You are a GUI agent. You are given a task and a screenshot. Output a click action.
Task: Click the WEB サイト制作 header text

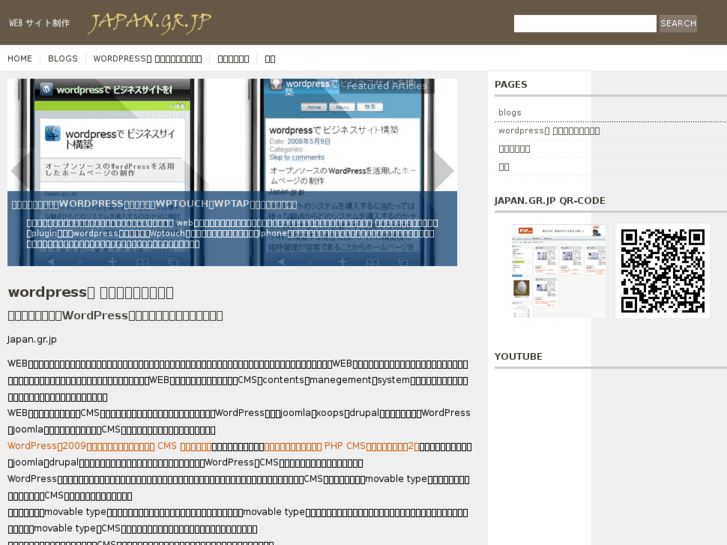coord(39,23)
